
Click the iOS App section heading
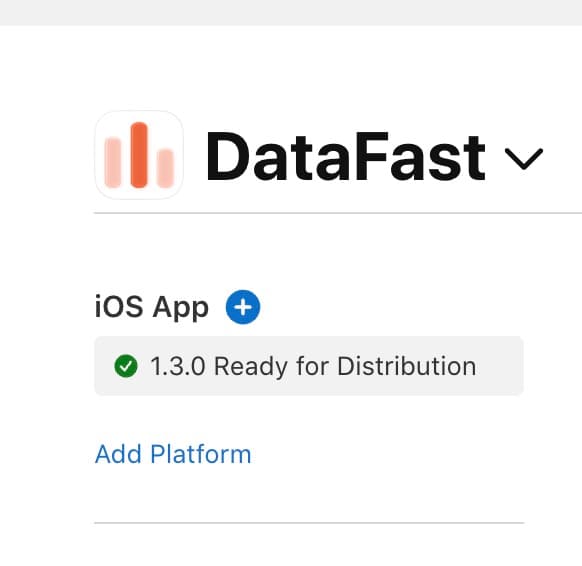click(x=152, y=307)
